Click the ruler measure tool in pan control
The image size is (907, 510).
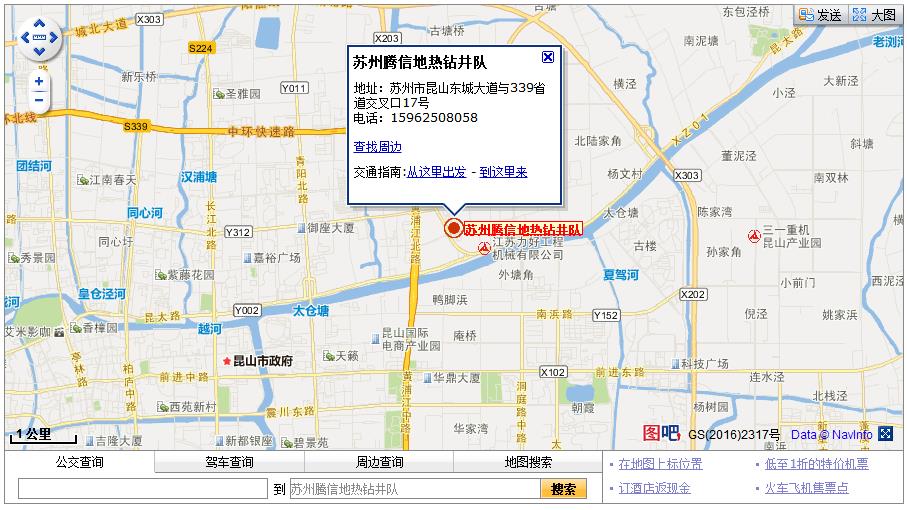pos(39,38)
